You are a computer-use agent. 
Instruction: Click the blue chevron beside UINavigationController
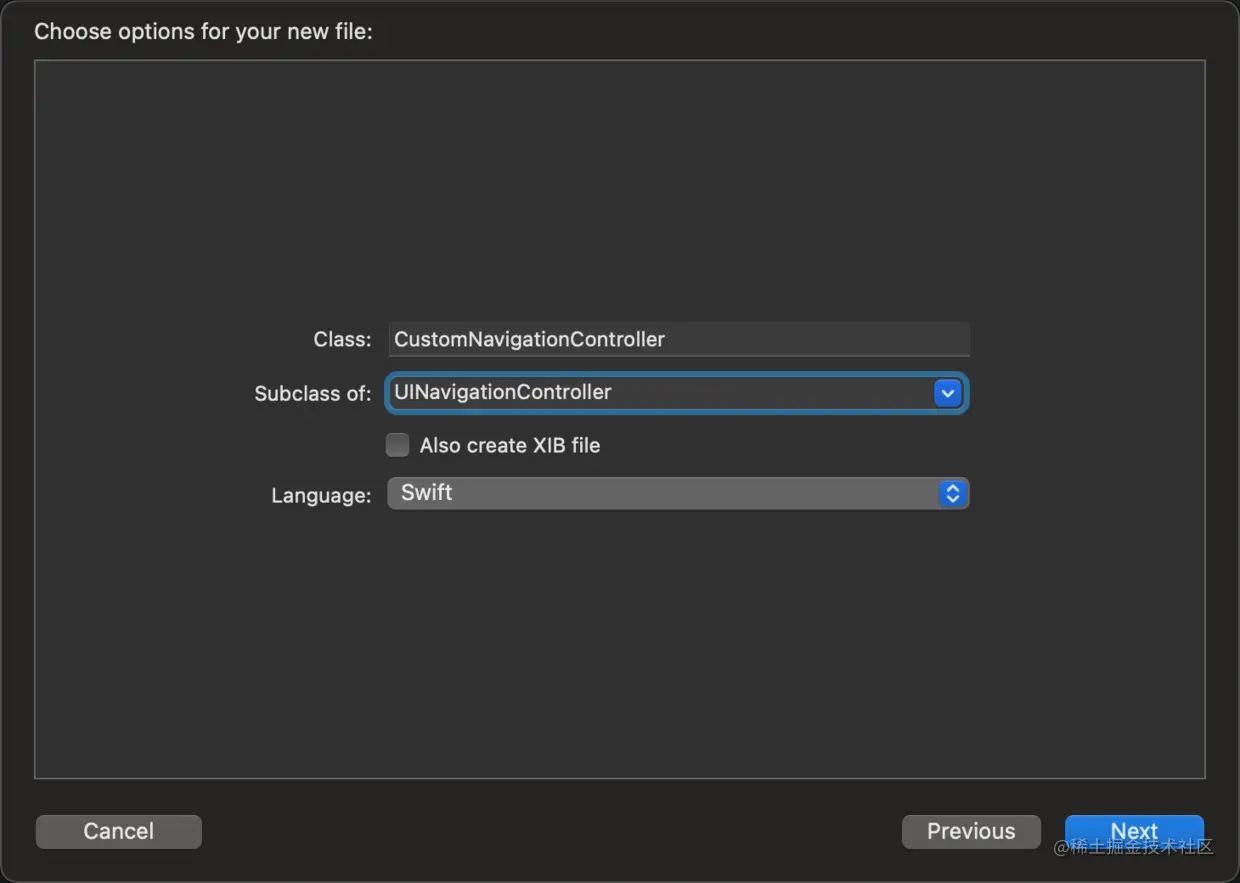coord(947,392)
